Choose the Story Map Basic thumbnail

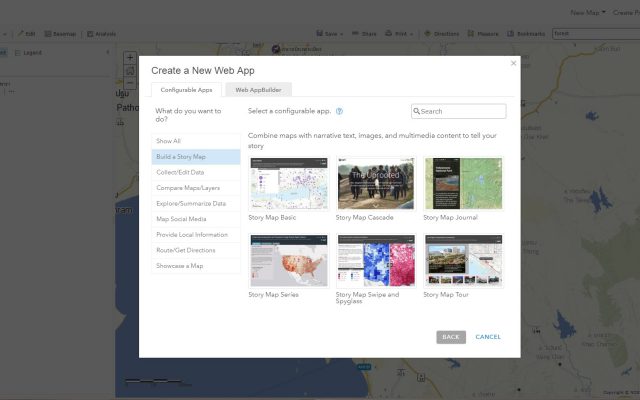pyautogui.click(x=289, y=184)
